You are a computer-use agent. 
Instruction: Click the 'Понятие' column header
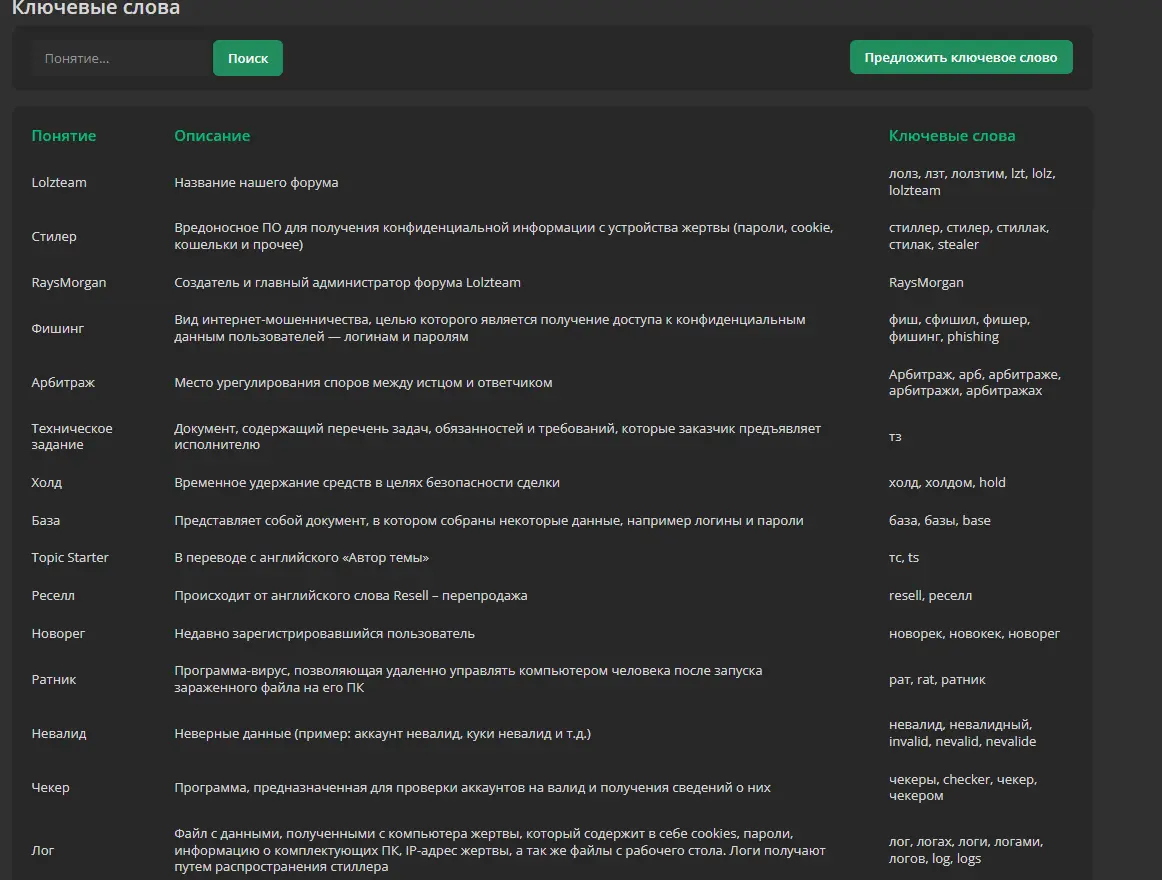tap(64, 136)
